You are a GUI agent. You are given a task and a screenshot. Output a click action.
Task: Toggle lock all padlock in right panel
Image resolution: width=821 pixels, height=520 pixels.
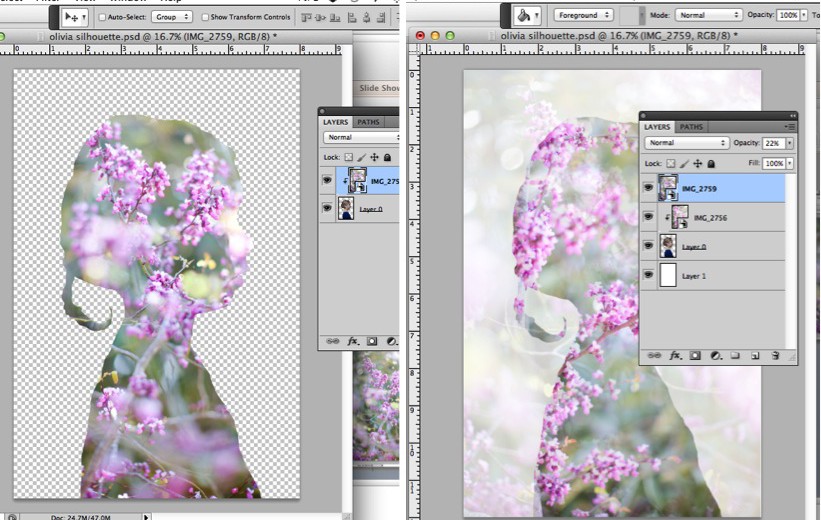click(x=711, y=163)
